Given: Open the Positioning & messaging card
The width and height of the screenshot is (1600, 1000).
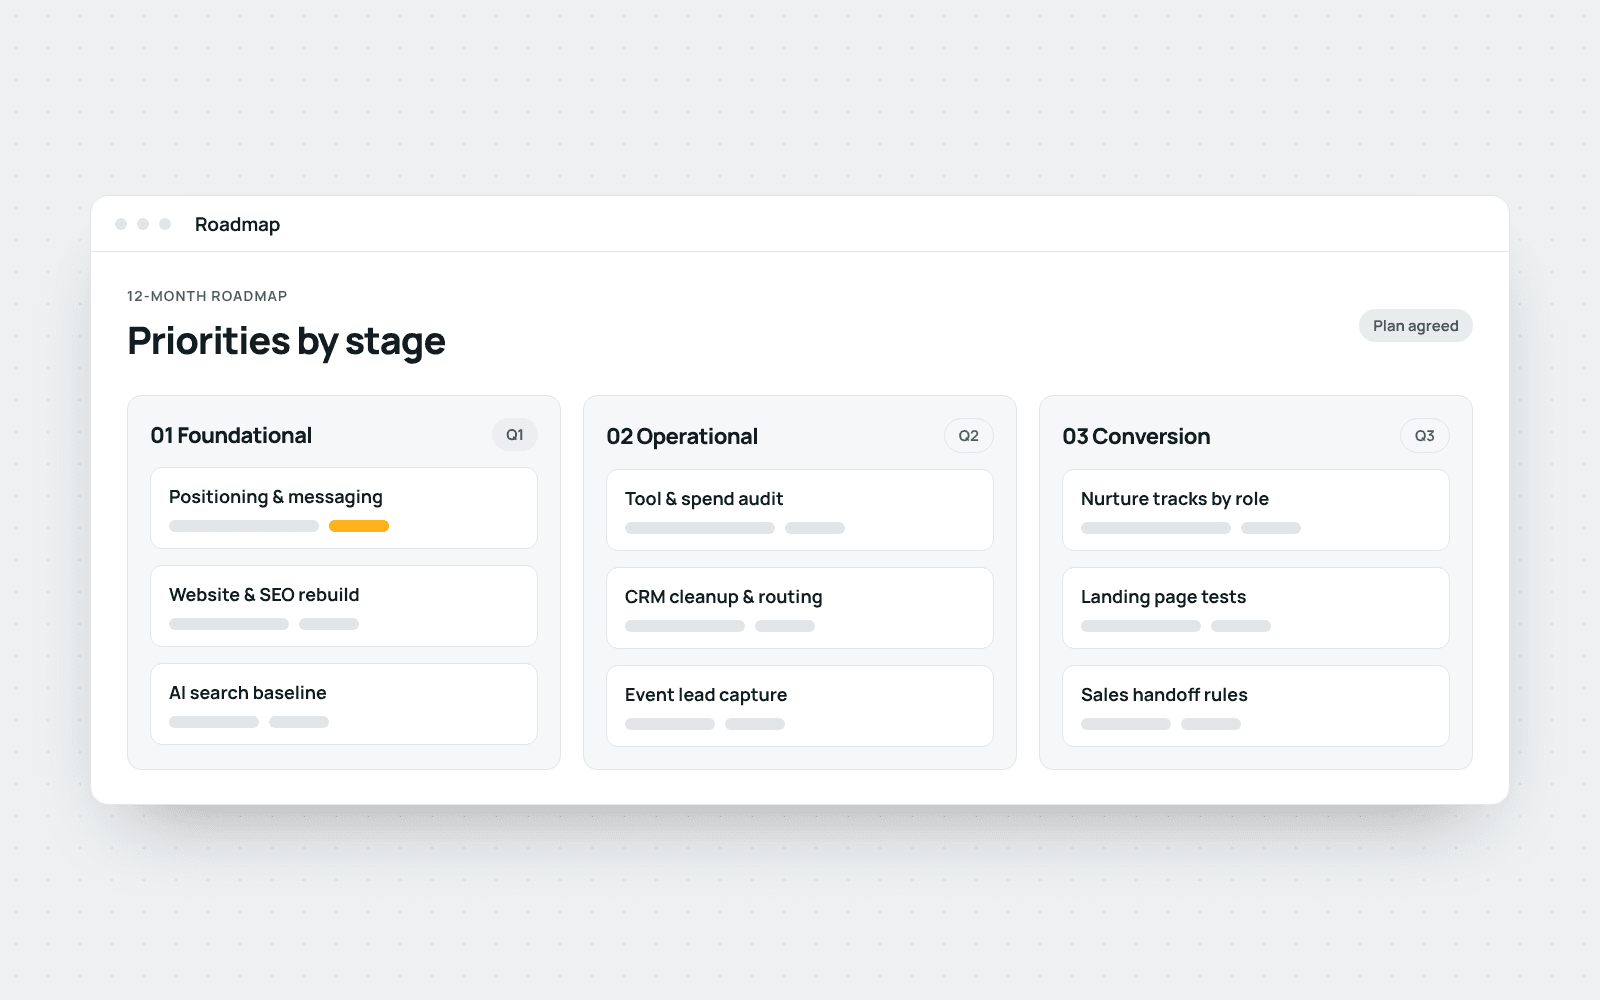Looking at the screenshot, I should coord(344,508).
